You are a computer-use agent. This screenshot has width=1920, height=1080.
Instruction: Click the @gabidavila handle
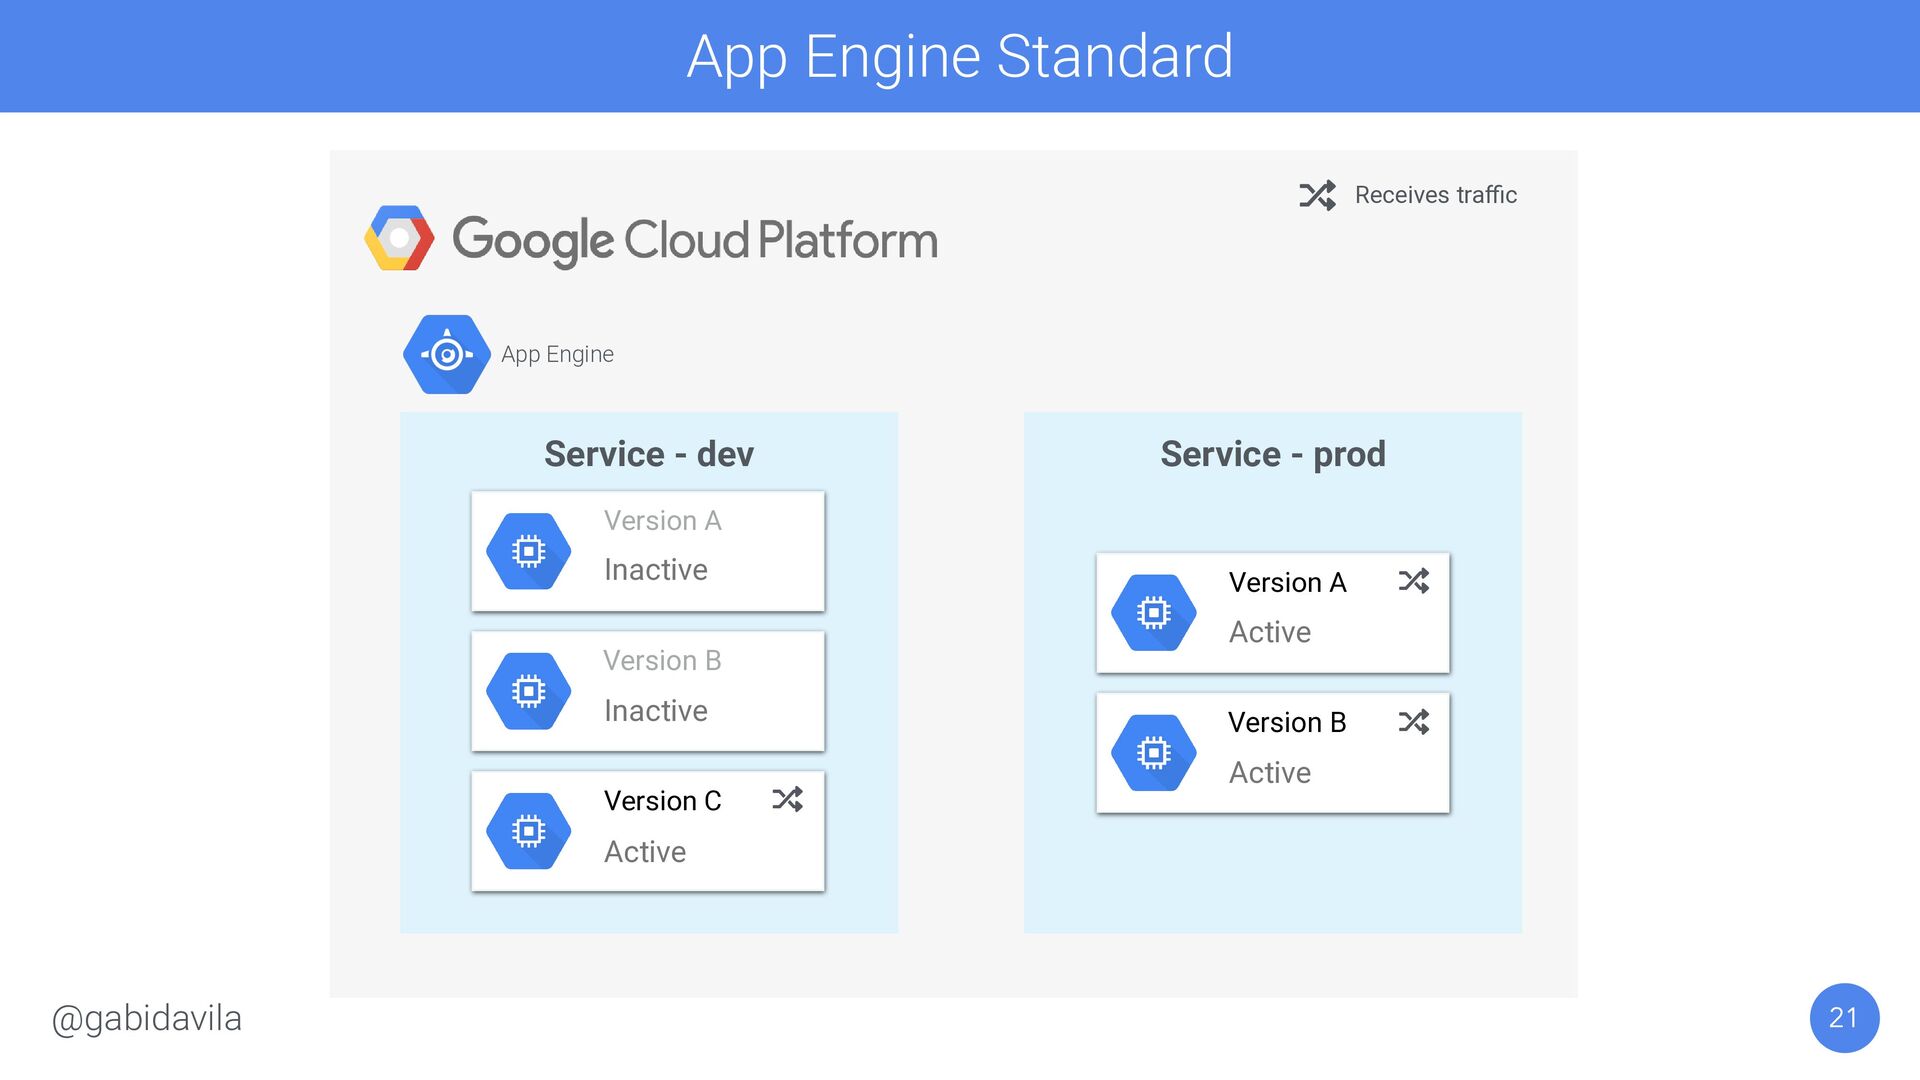[147, 1019]
